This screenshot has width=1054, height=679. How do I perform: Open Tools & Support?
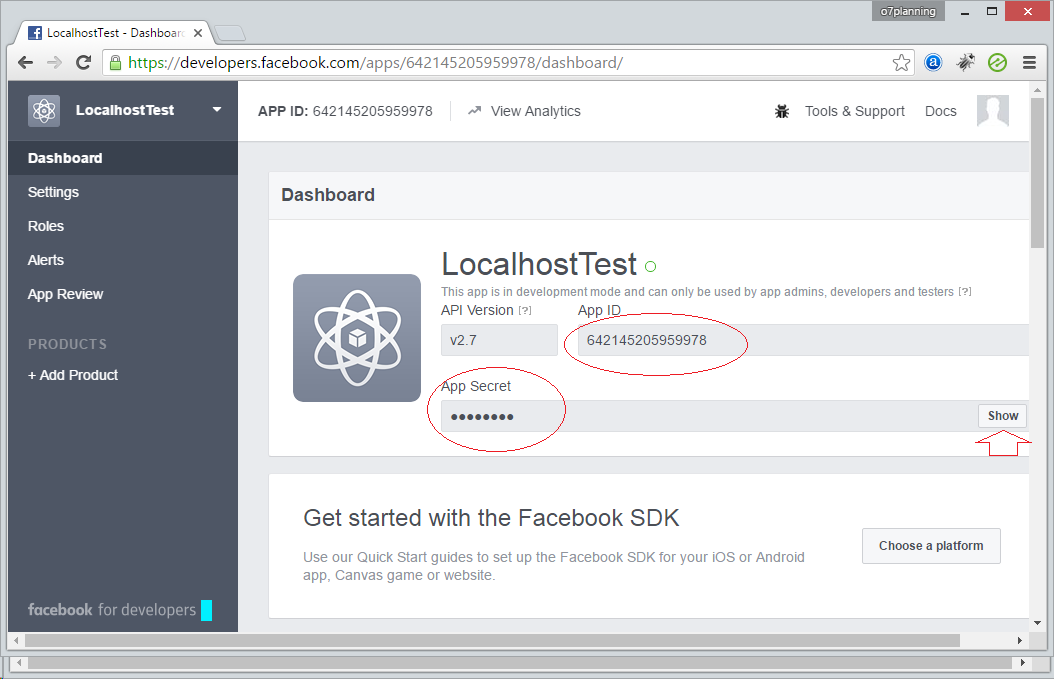click(854, 111)
